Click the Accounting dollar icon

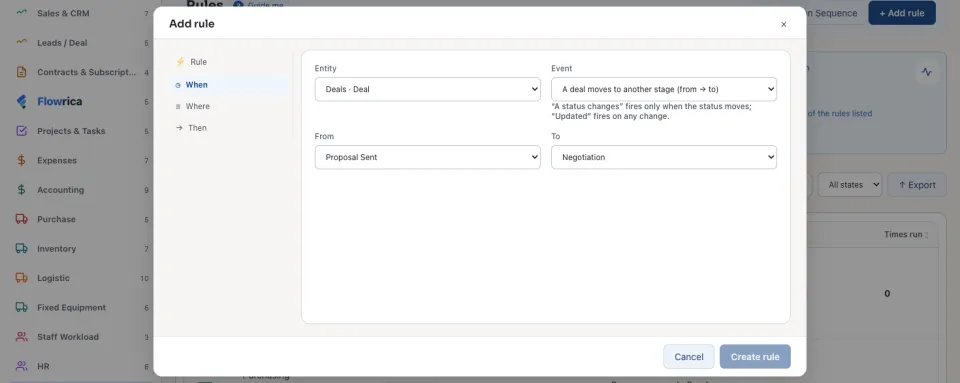click(x=21, y=190)
